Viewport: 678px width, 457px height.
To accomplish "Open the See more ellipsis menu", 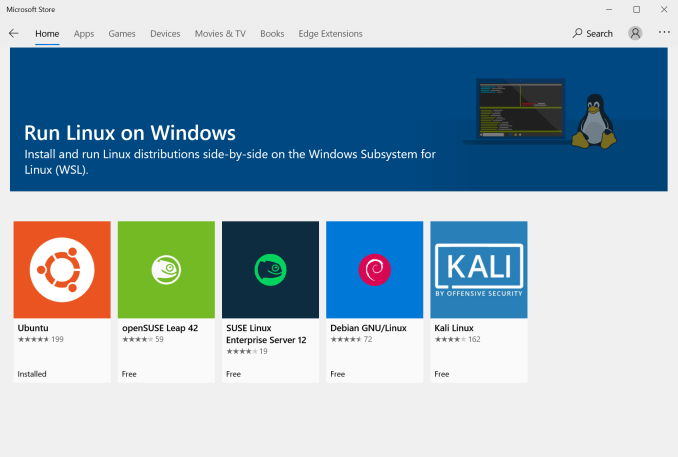I will [664, 32].
